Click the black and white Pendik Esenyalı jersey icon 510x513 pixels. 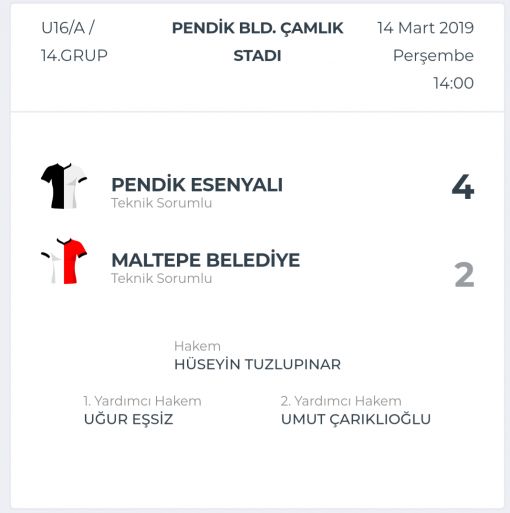click(64, 186)
